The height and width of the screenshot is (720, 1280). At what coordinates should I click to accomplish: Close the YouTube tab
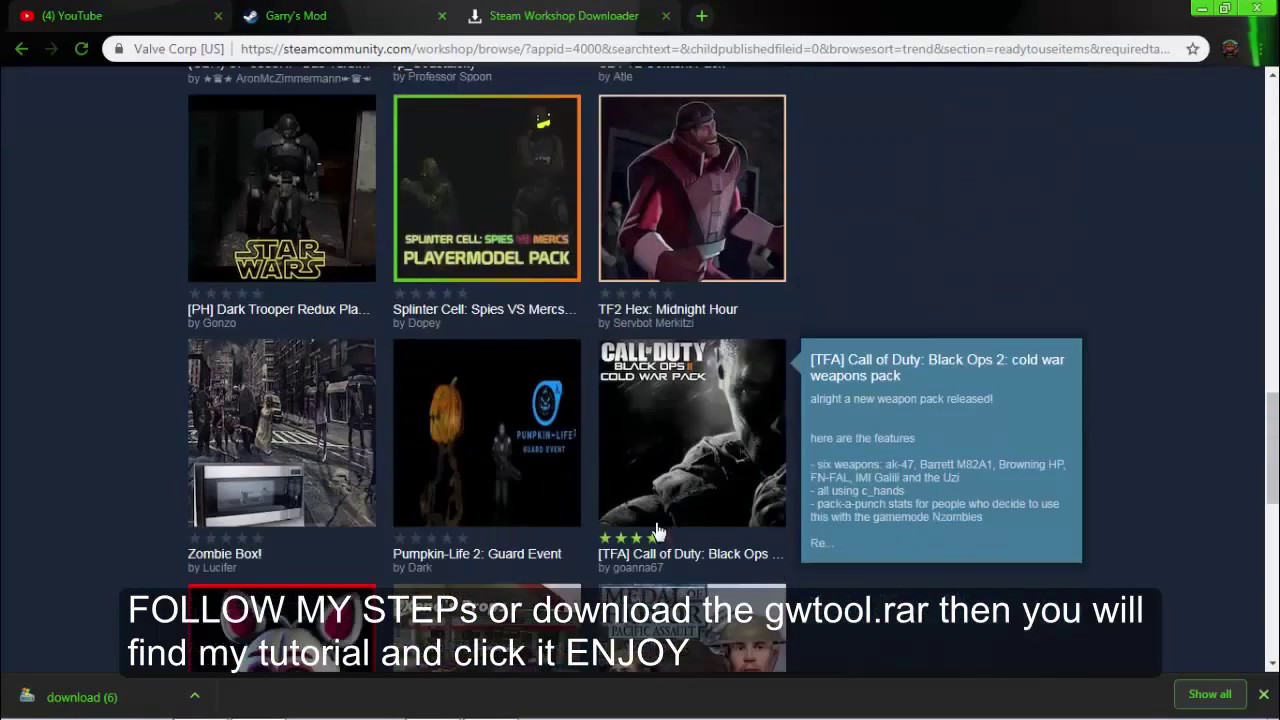218,16
